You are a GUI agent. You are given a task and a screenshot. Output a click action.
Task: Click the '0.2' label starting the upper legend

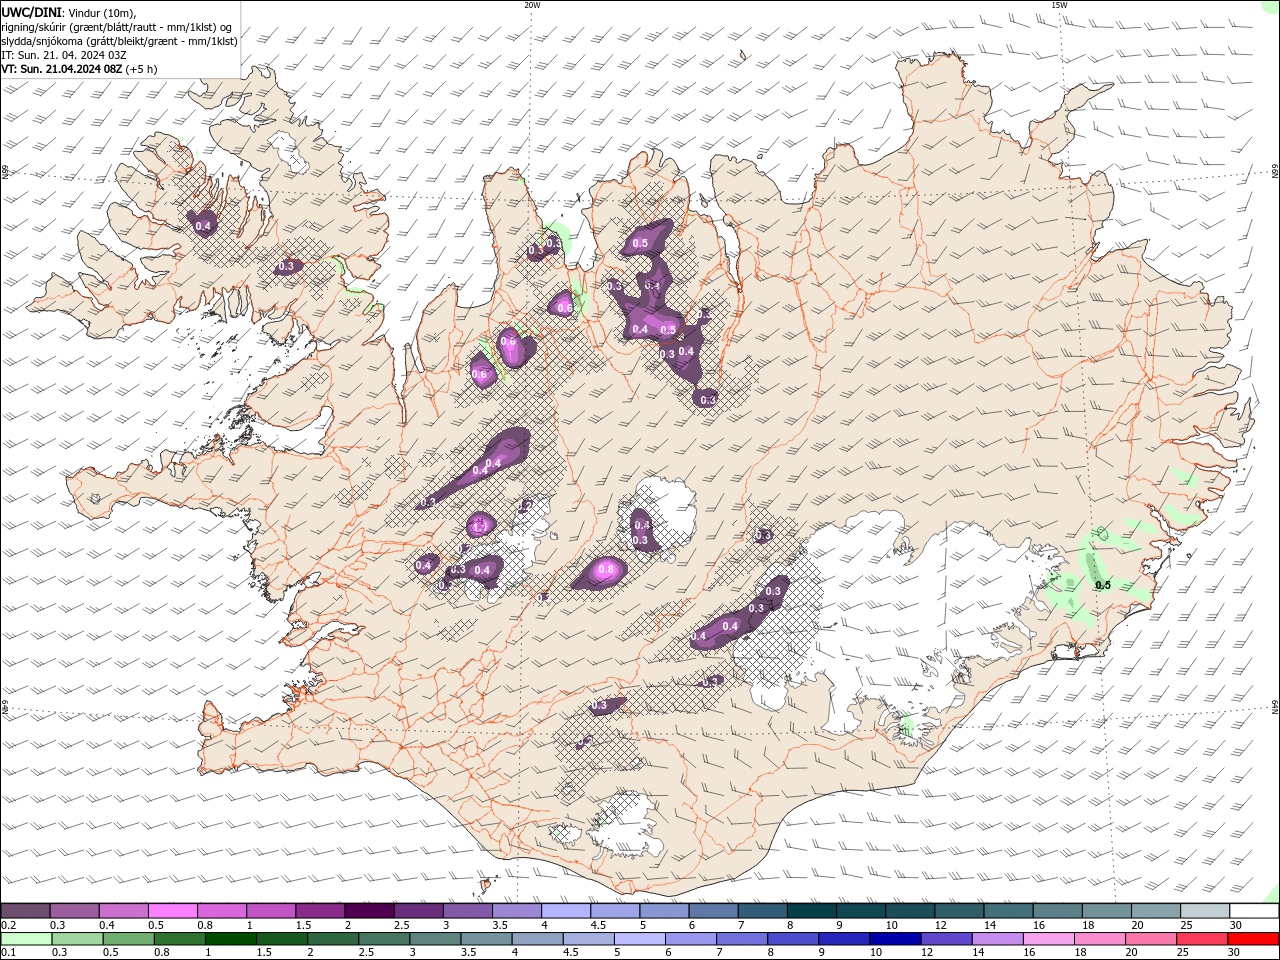tap(9, 925)
